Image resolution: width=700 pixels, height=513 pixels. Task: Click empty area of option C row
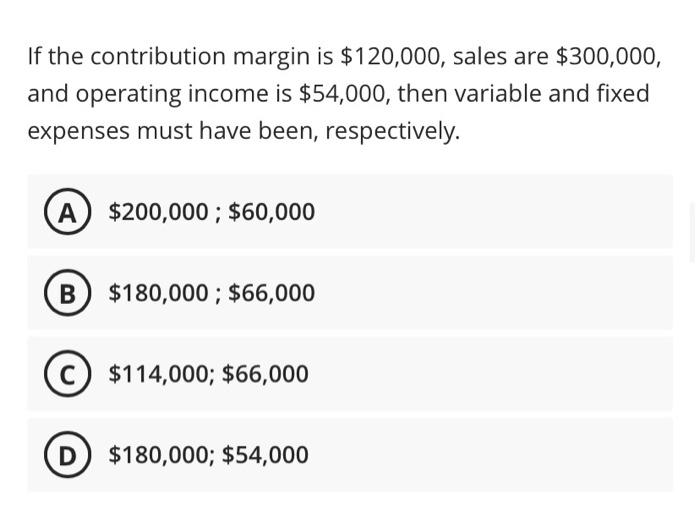click(500, 374)
